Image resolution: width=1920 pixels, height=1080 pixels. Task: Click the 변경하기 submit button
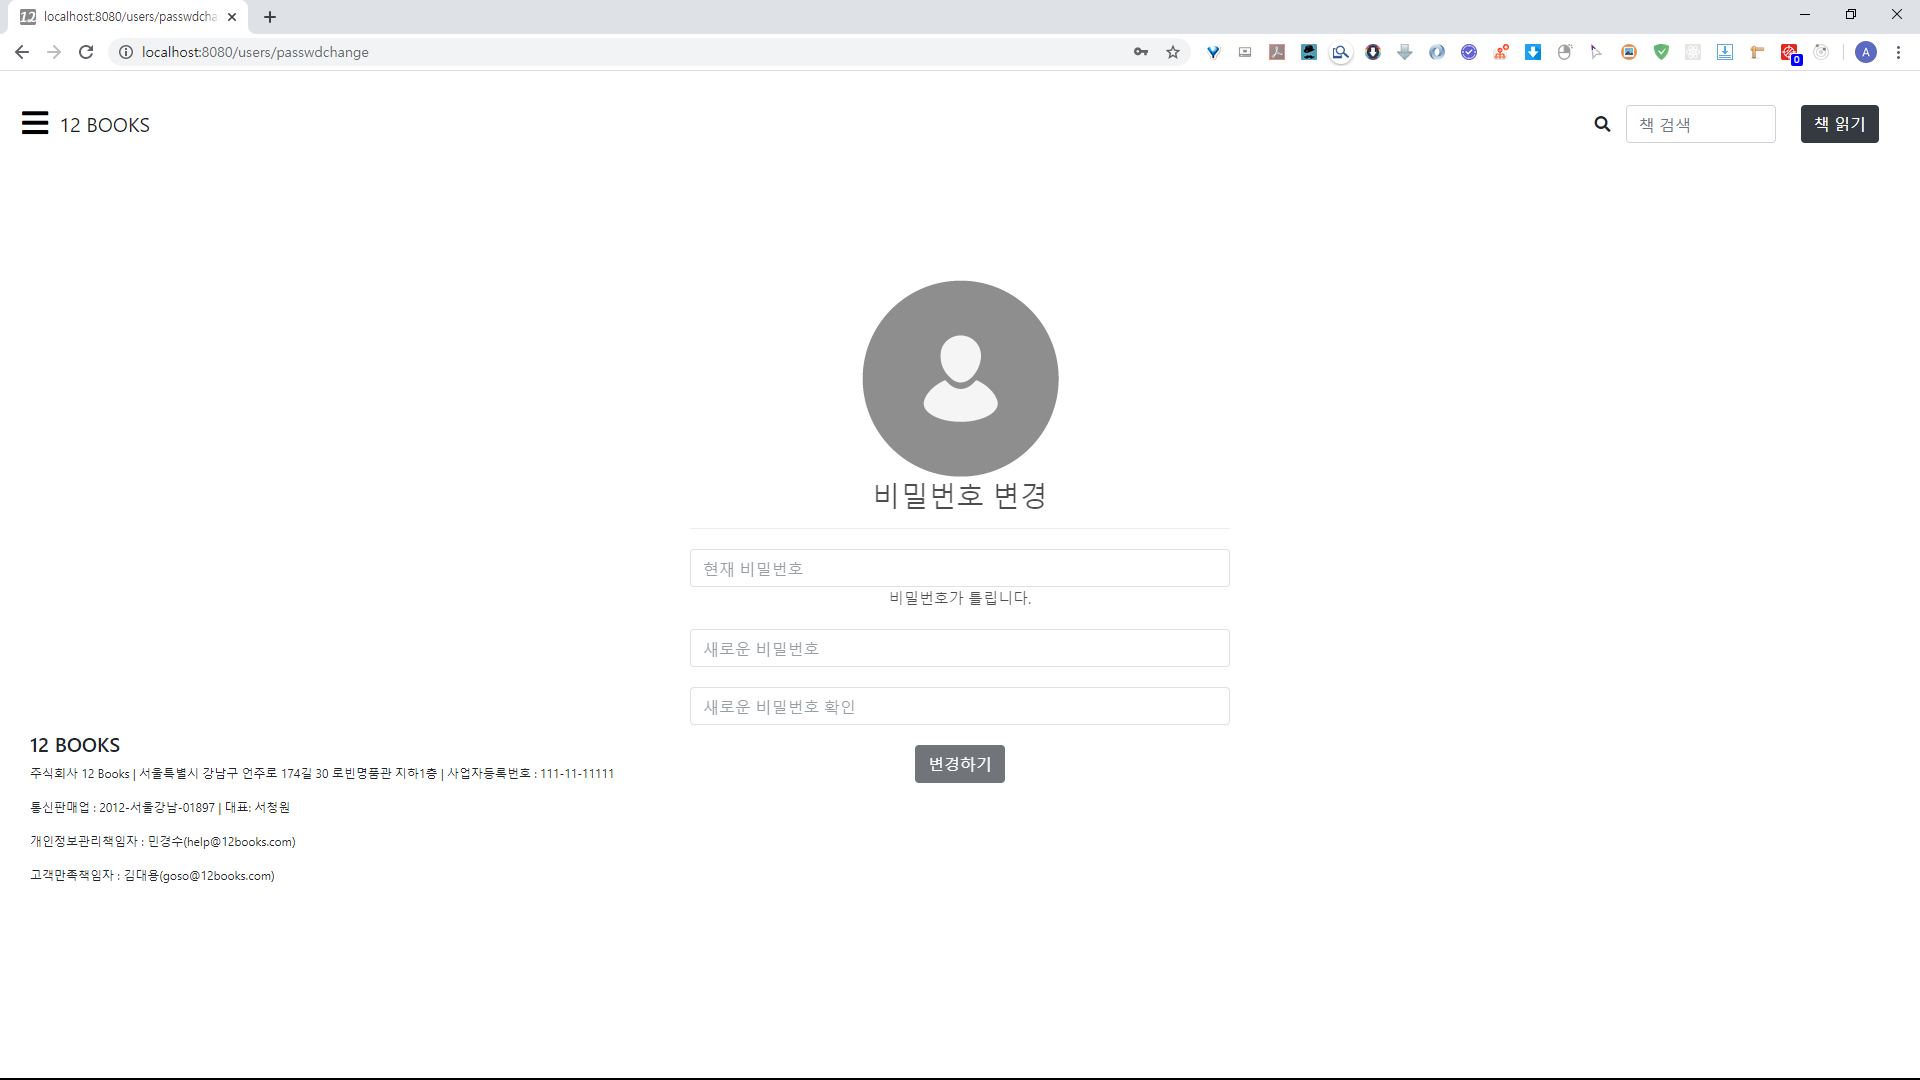point(959,764)
